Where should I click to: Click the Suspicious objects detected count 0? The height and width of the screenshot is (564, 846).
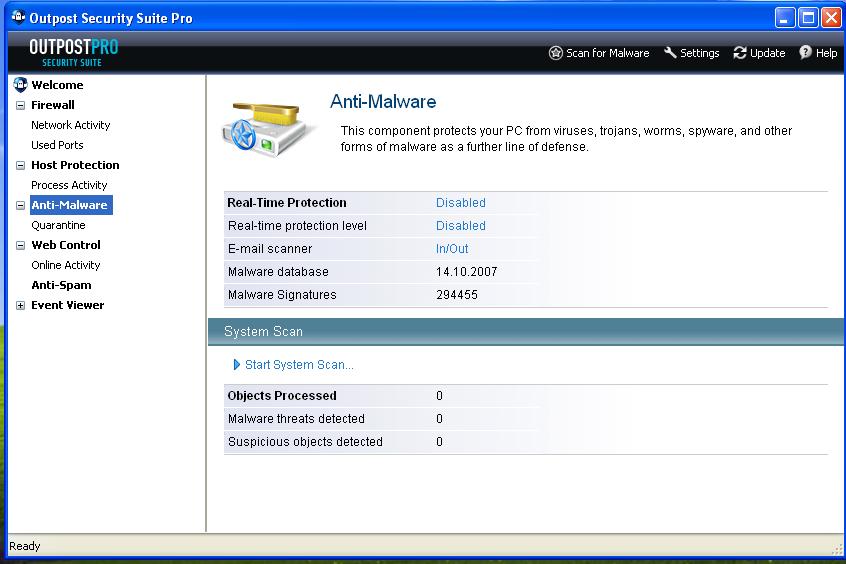[439, 441]
